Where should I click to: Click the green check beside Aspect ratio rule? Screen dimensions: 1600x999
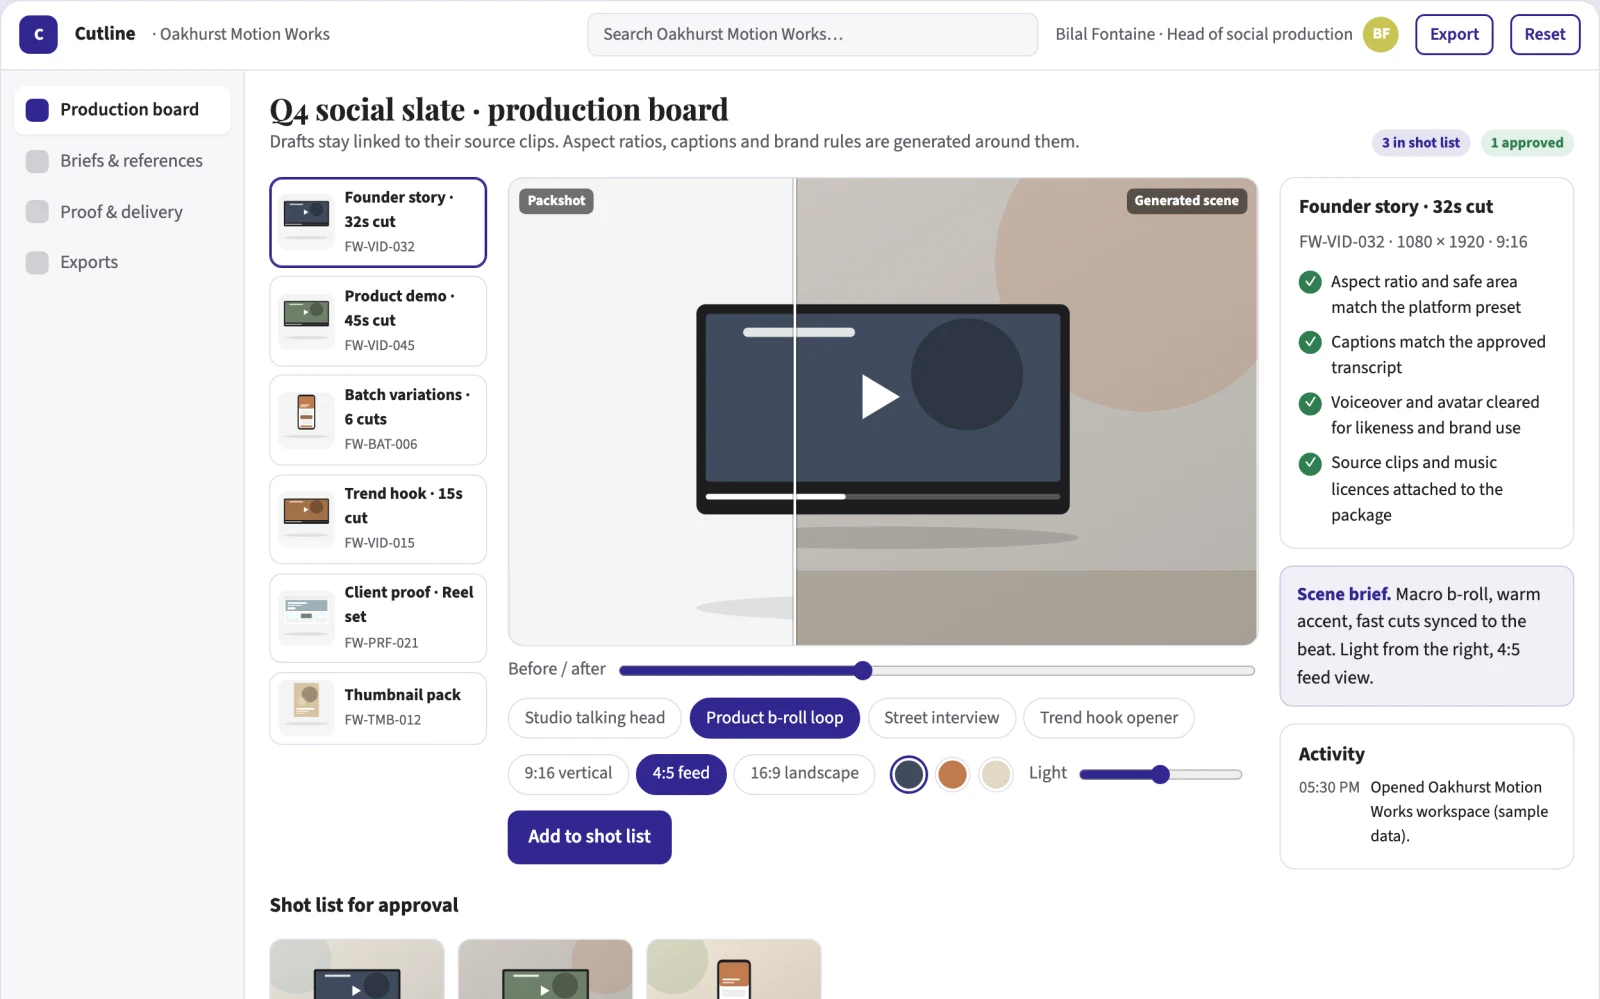[1310, 282]
